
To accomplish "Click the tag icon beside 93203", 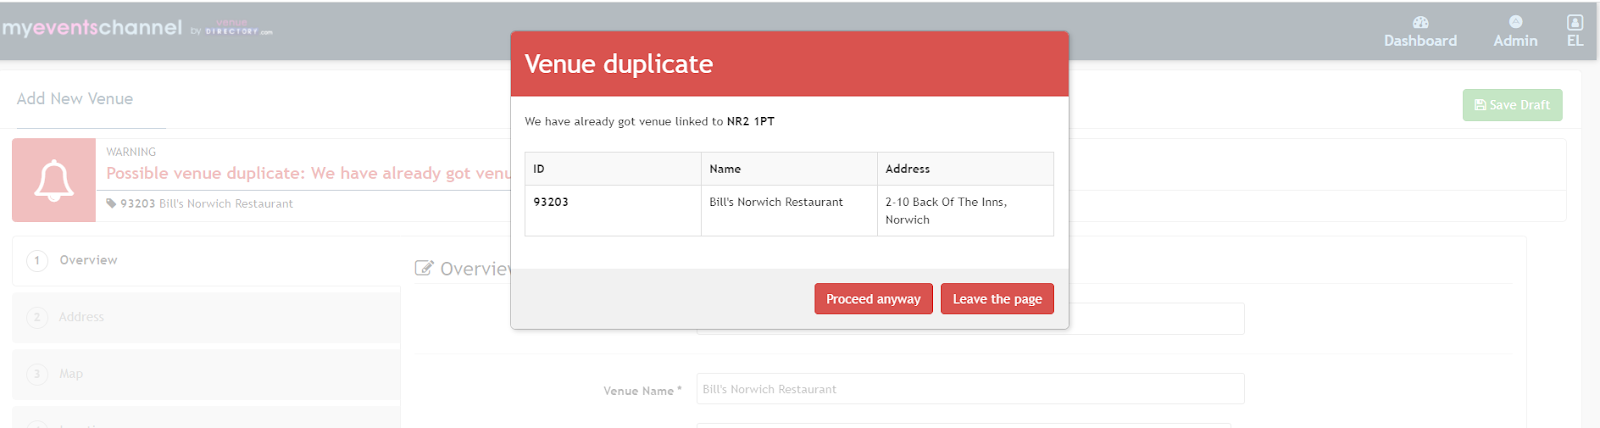I will coord(111,203).
